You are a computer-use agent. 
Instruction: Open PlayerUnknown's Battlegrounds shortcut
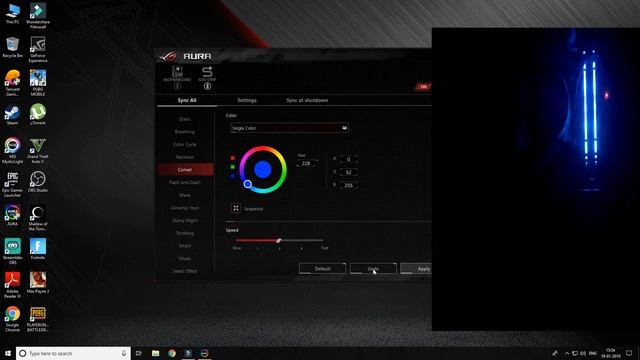(x=38, y=319)
